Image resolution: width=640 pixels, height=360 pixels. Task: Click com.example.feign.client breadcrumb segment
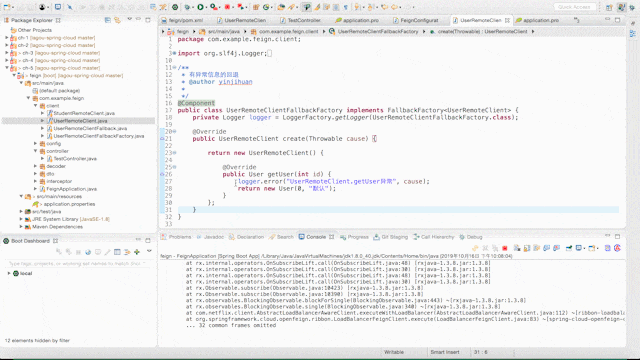288,31
